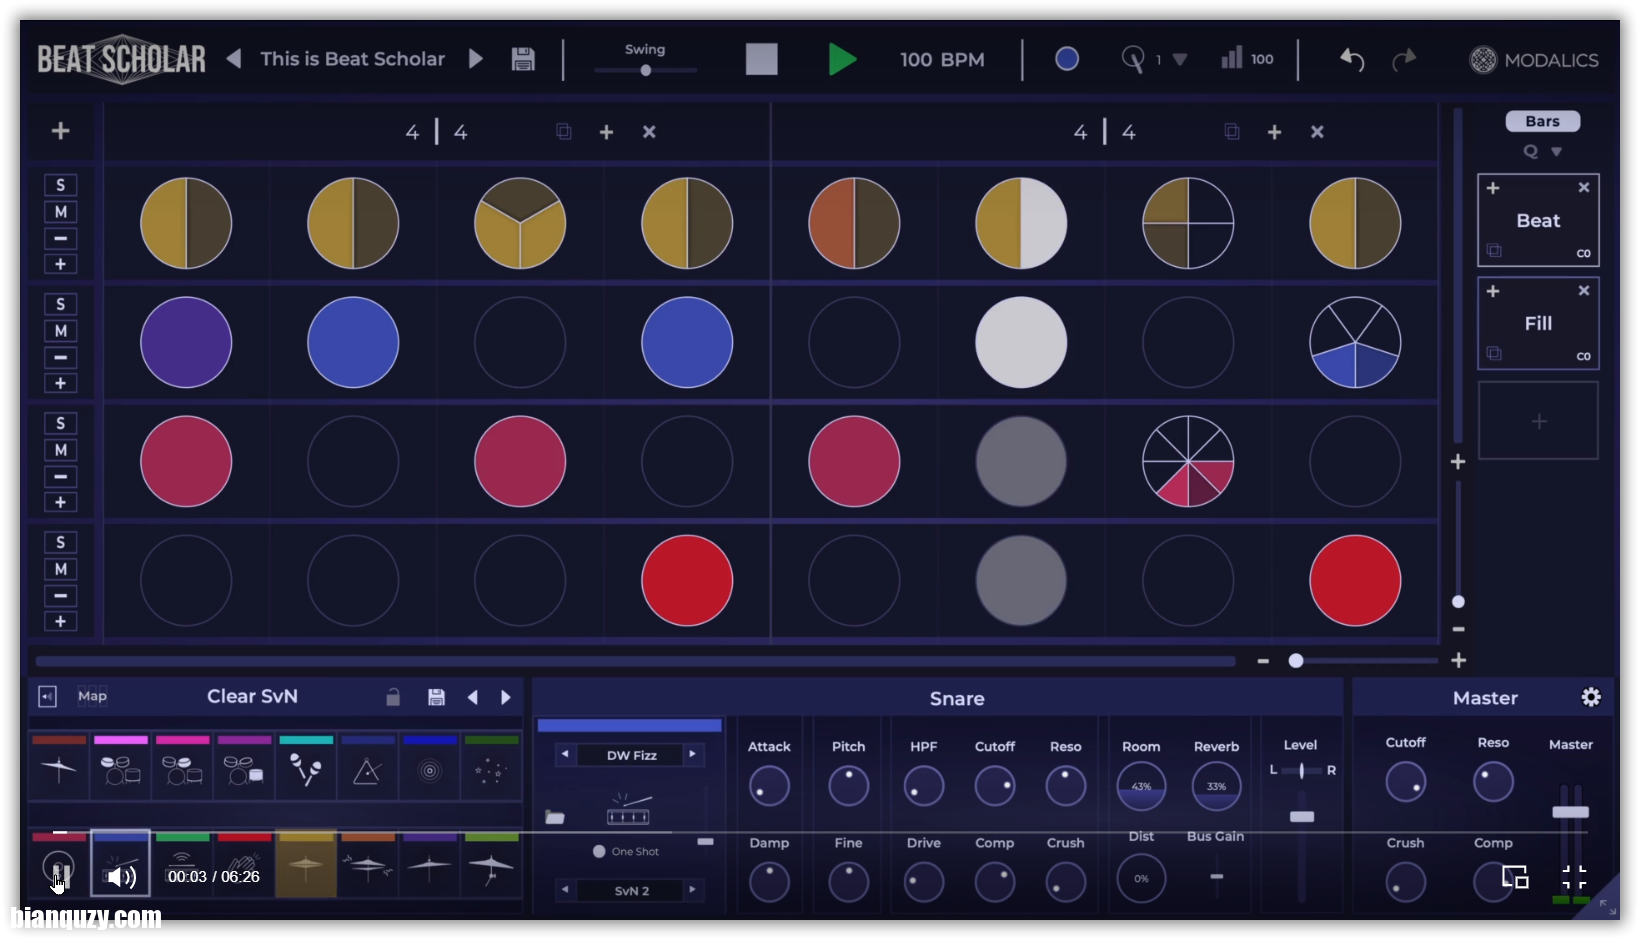
Task: Select the Fill bar block
Action: (1538, 323)
